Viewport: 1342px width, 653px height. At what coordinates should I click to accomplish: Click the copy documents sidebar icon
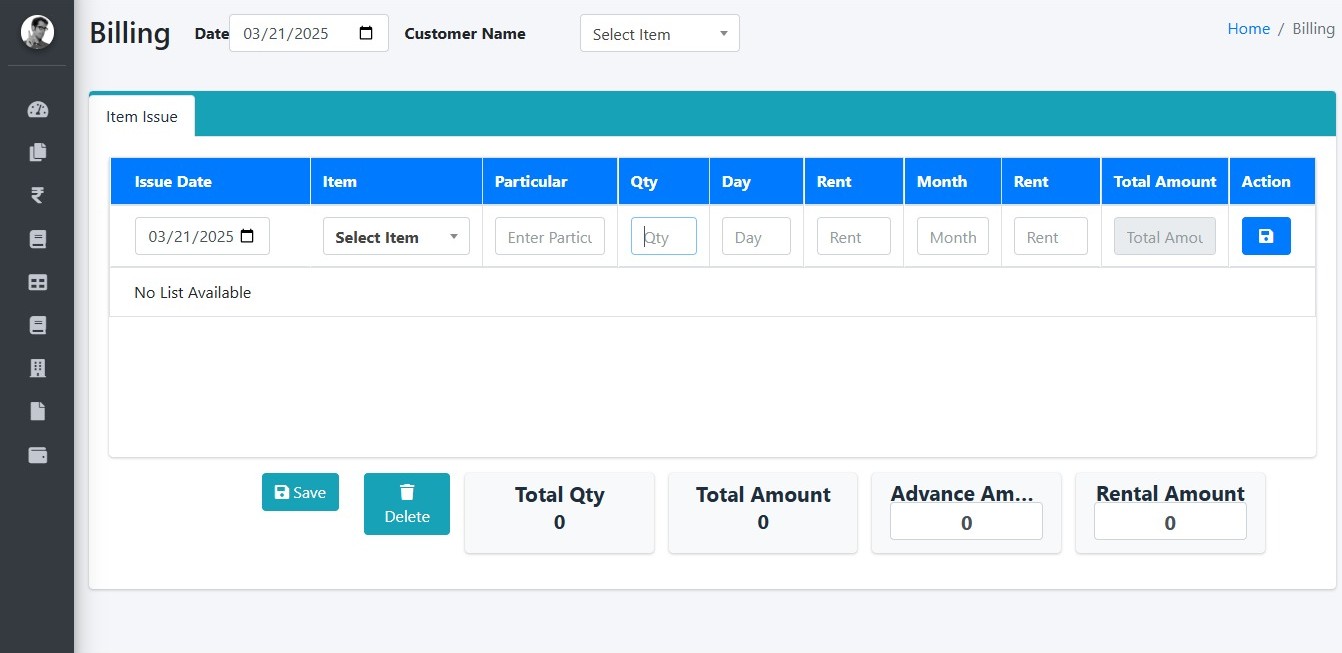pyautogui.click(x=38, y=153)
